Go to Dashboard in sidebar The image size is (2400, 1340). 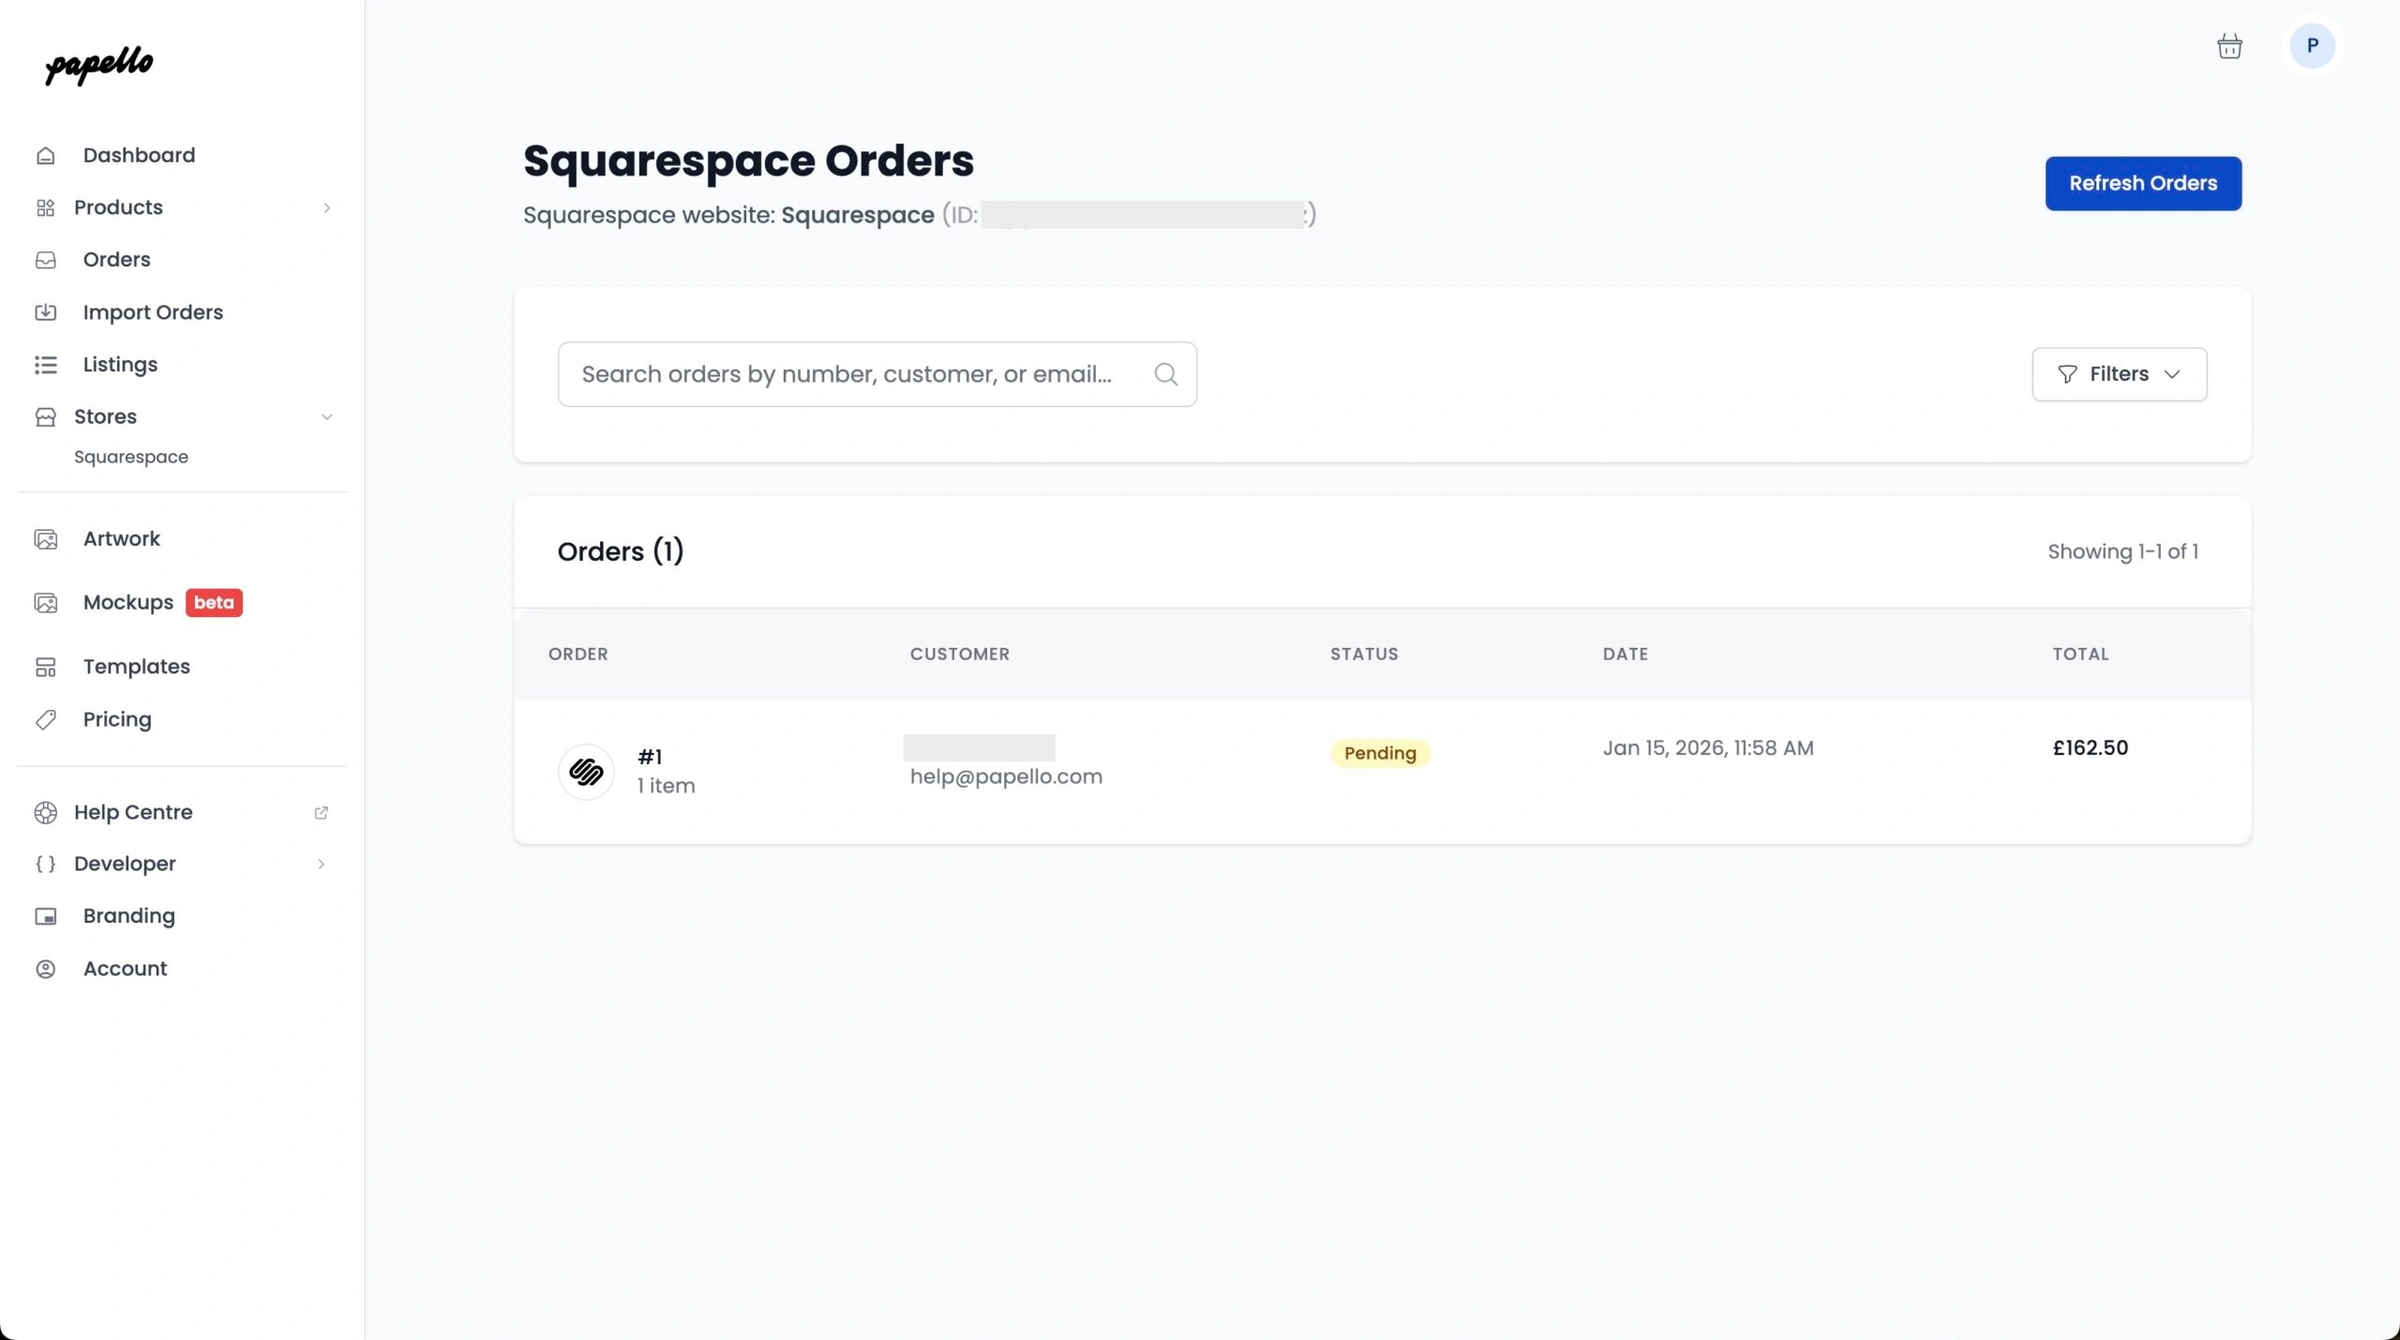click(x=138, y=155)
